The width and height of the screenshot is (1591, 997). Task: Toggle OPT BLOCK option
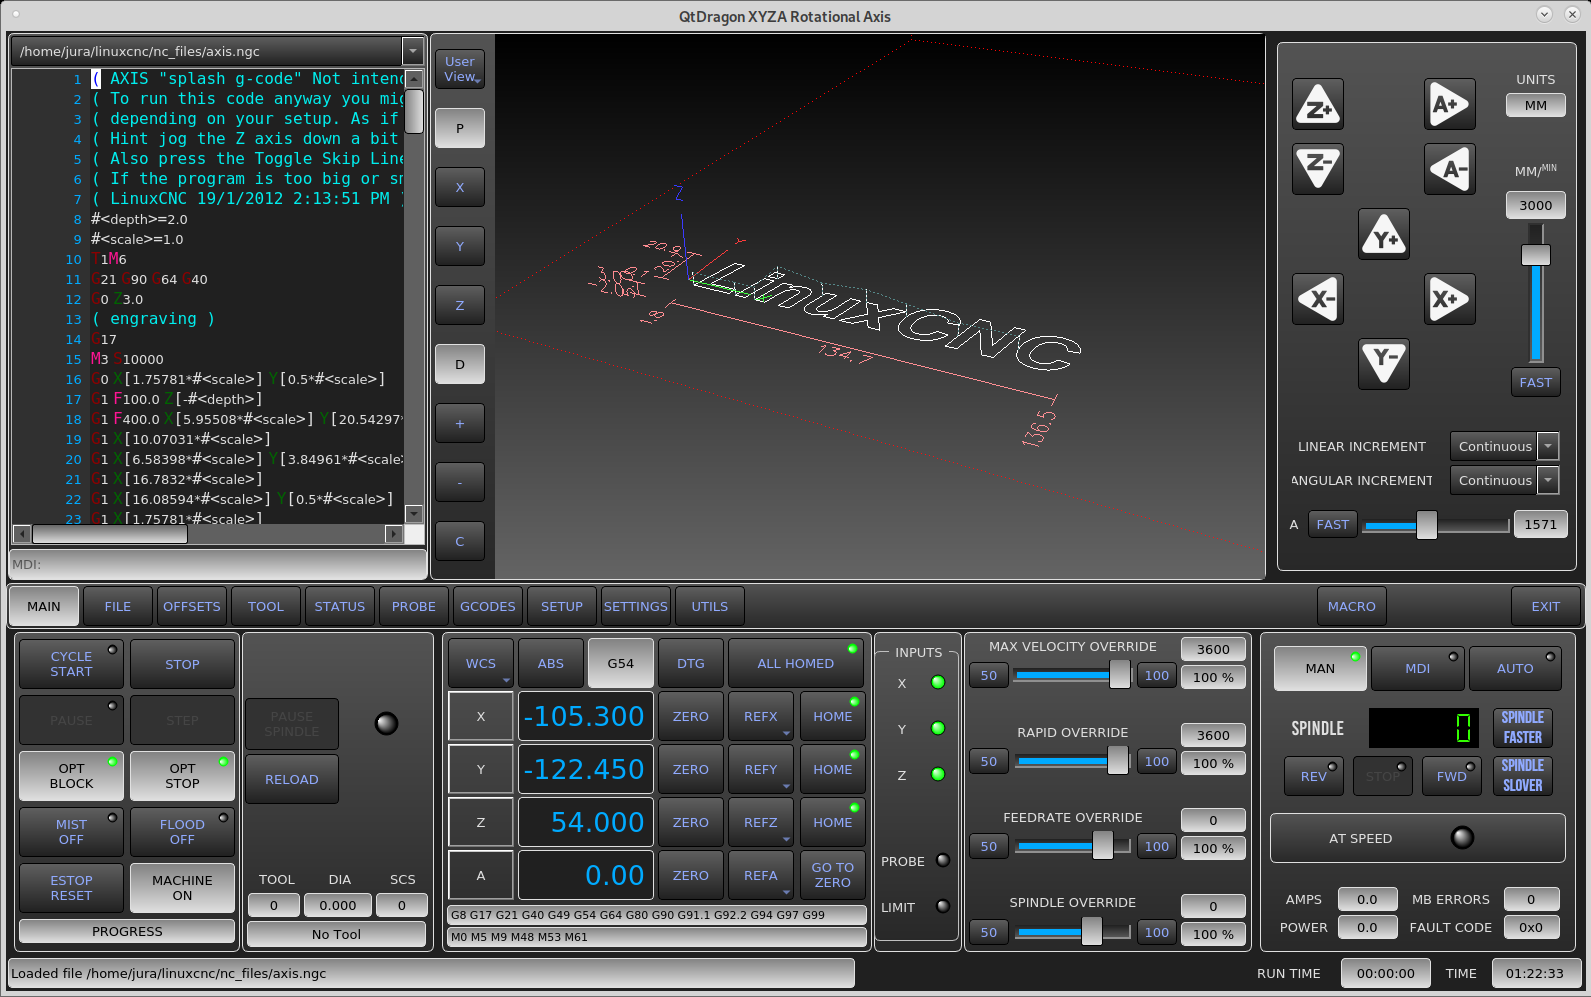71,776
